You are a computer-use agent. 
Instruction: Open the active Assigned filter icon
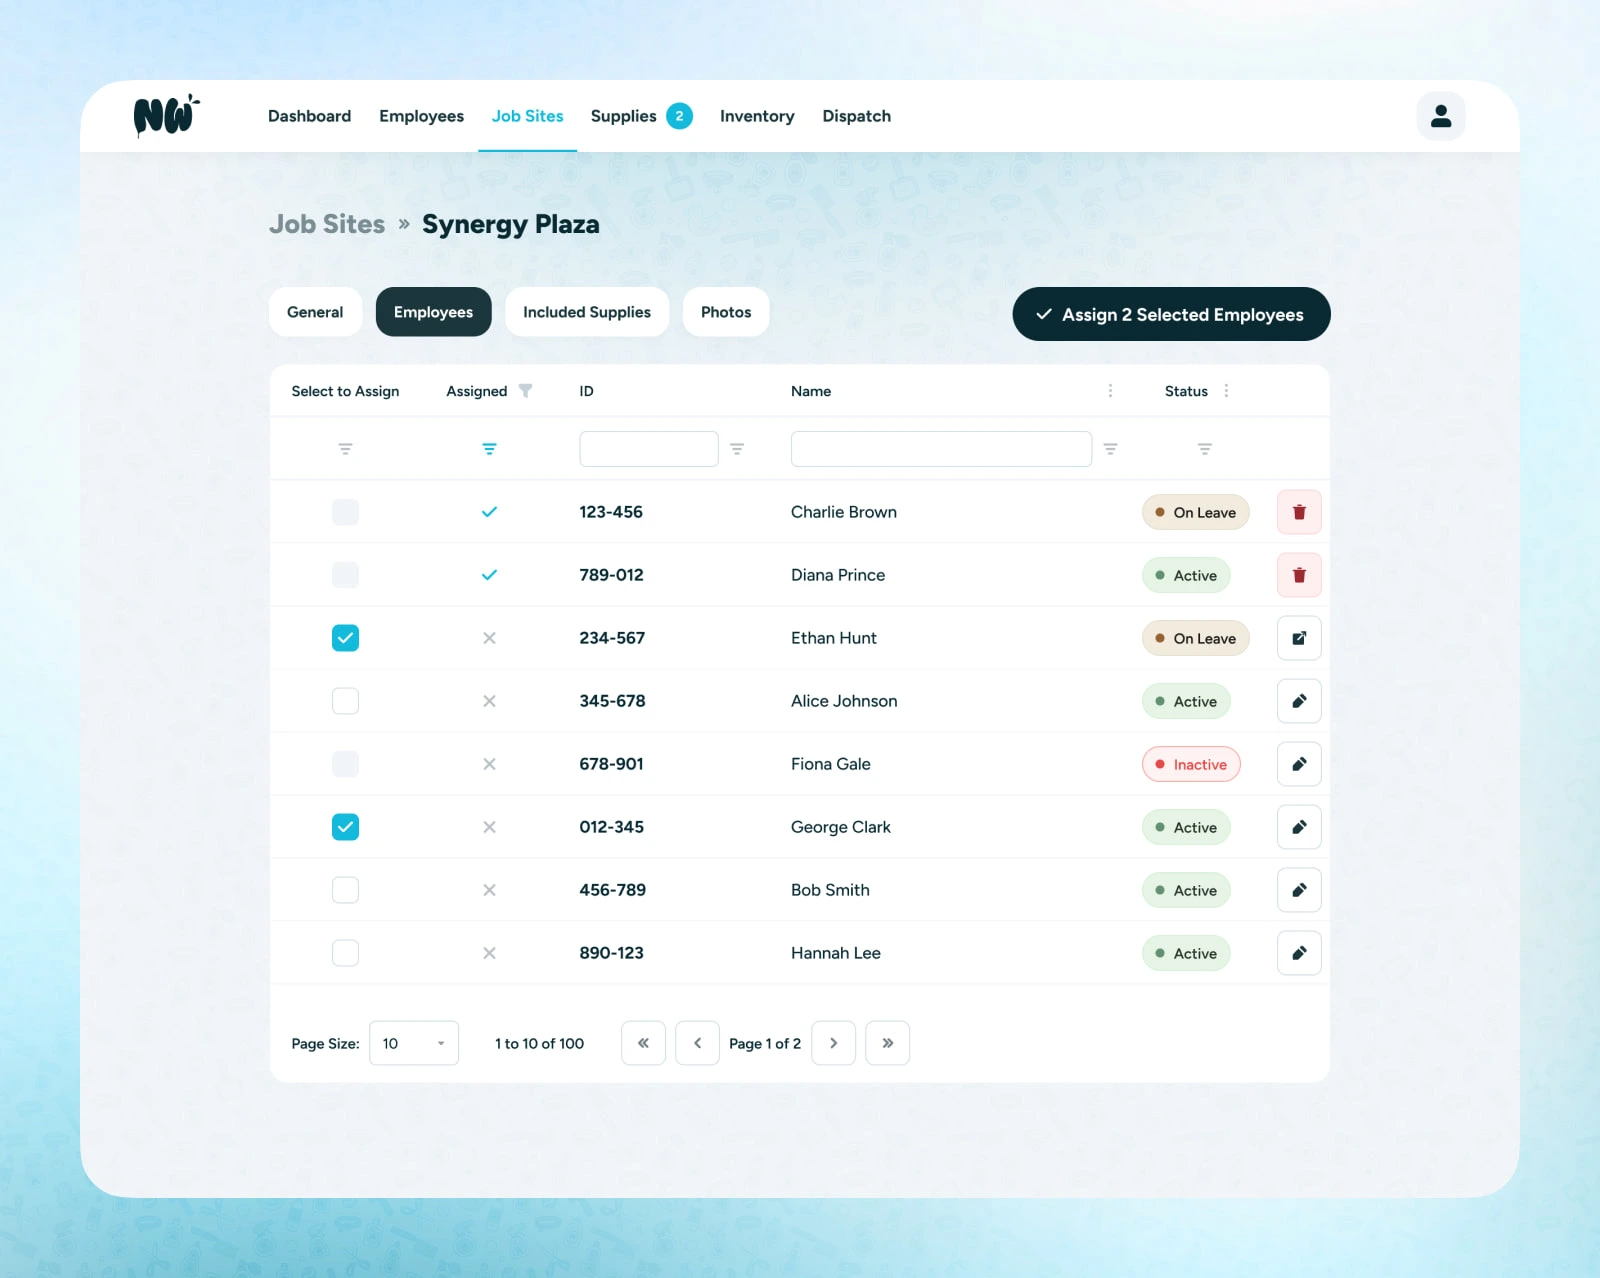coord(489,449)
